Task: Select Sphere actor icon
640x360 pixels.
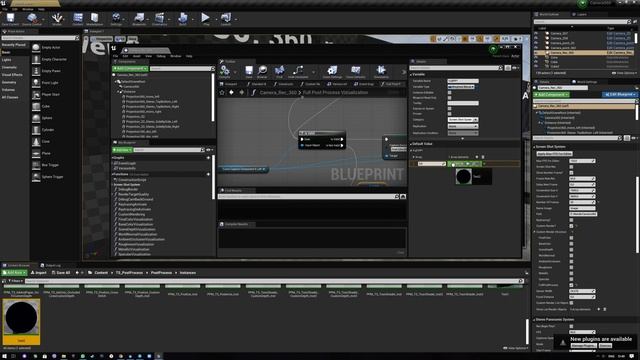Action: (x=36, y=118)
